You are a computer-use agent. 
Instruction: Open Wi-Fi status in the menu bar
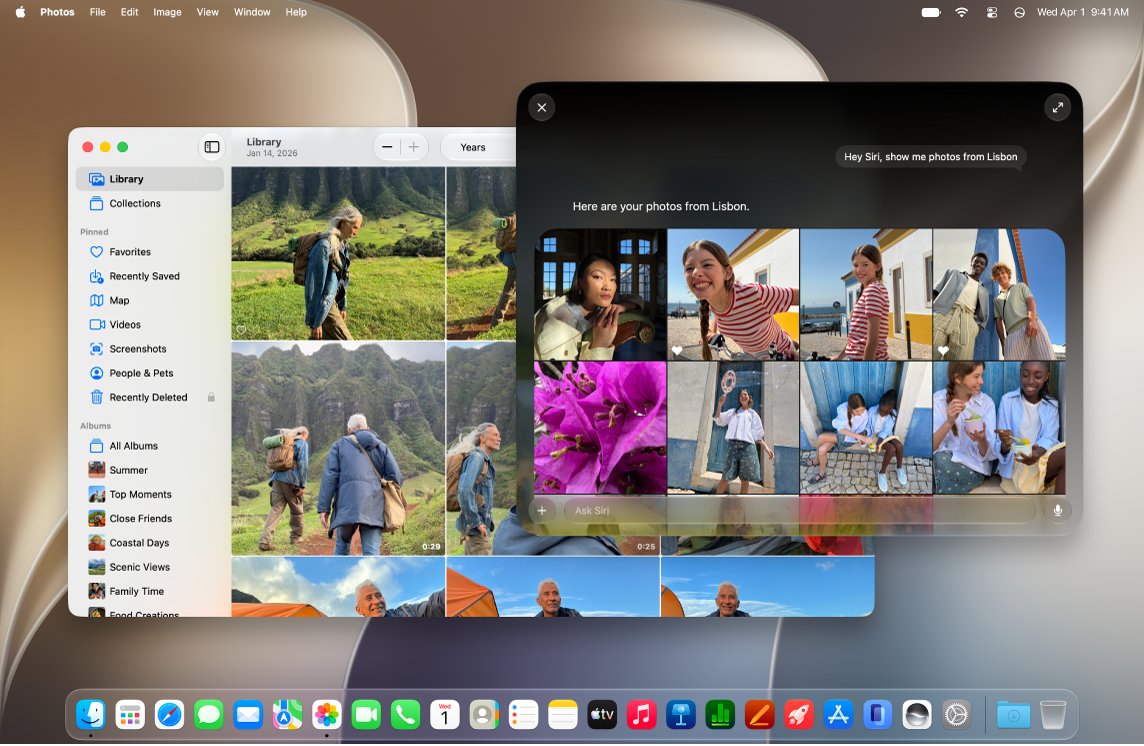pyautogui.click(x=962, y=12)
